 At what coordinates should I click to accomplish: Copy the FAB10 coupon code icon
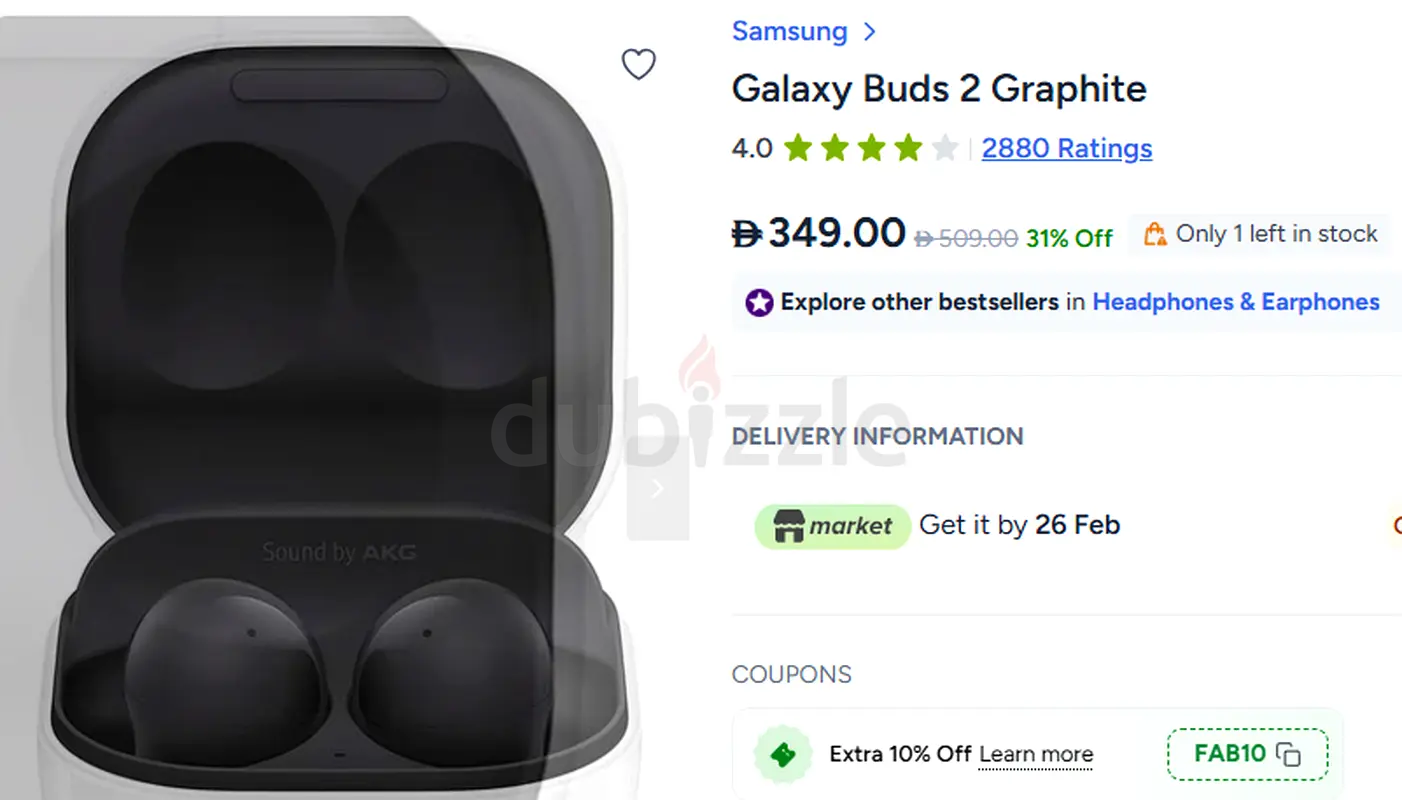click(x=1290, y=755)
